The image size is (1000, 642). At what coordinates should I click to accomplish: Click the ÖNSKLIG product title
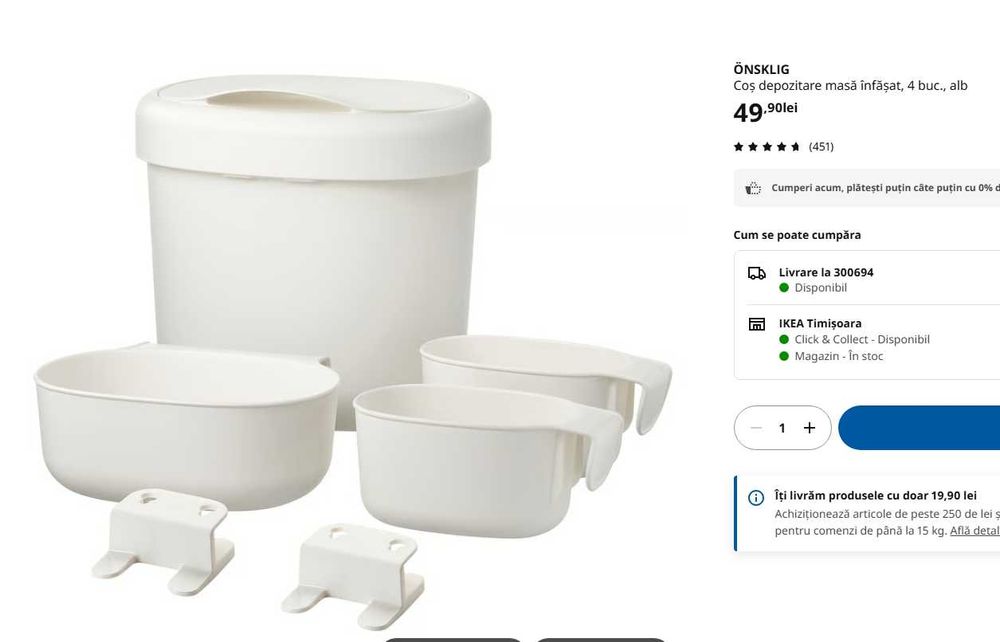(761, 70)
